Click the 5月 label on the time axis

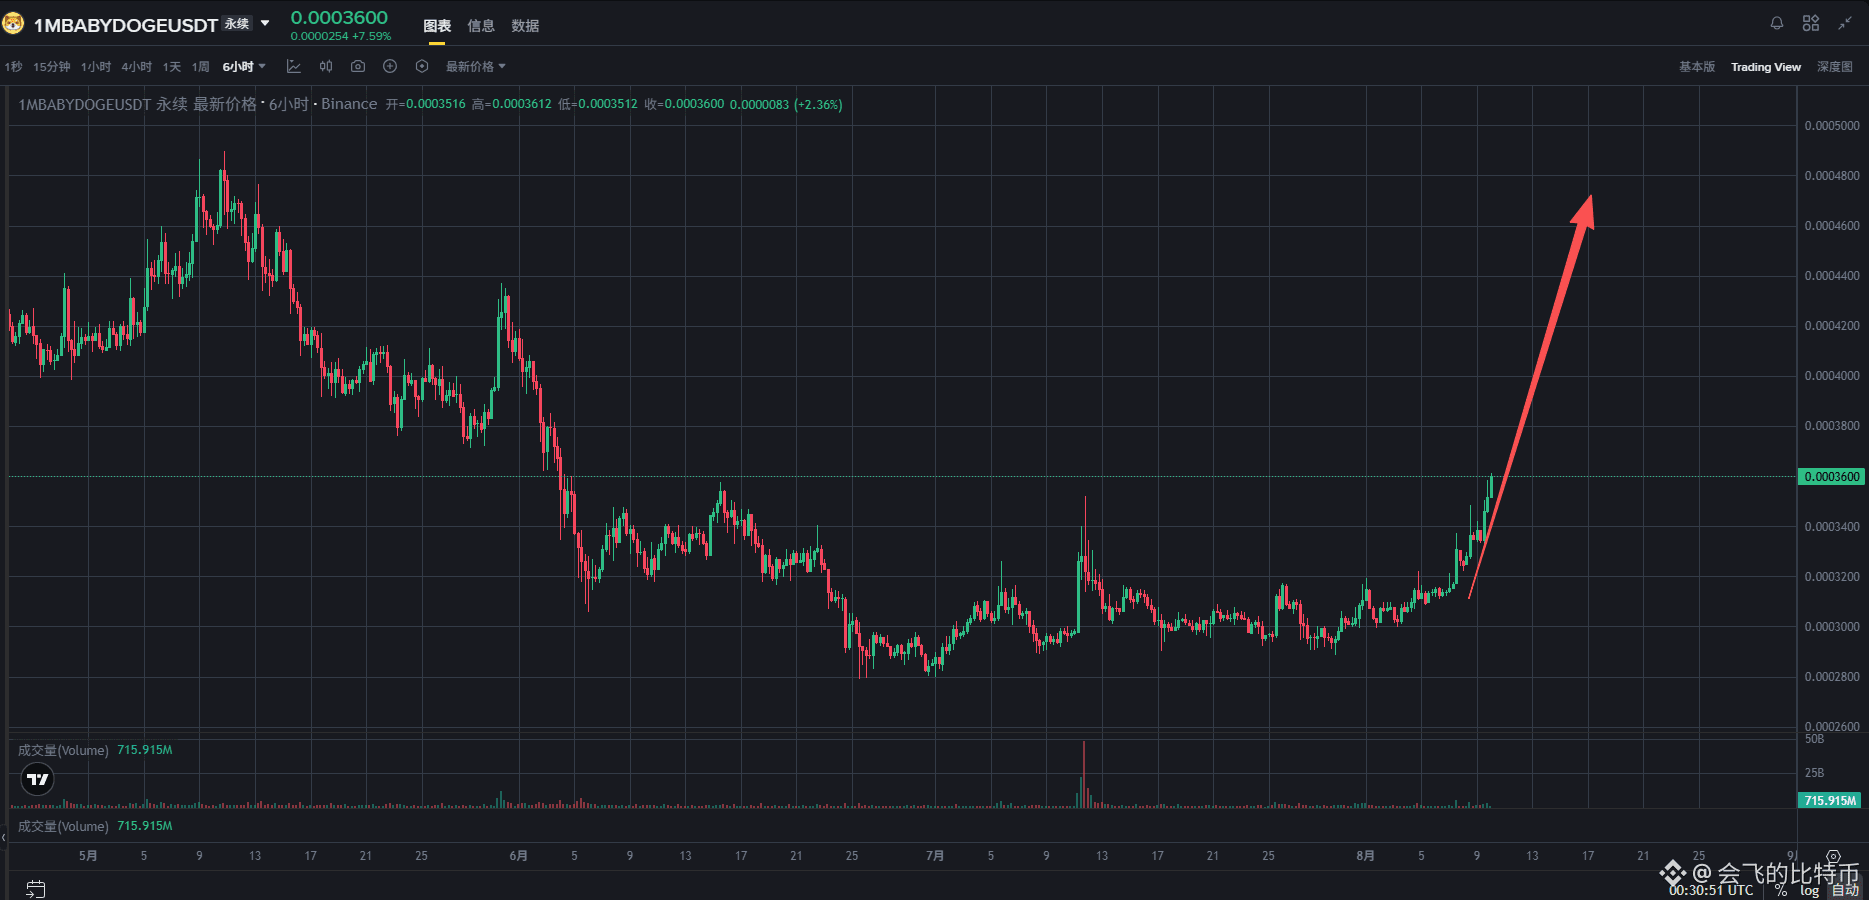(x=88, y=856)
